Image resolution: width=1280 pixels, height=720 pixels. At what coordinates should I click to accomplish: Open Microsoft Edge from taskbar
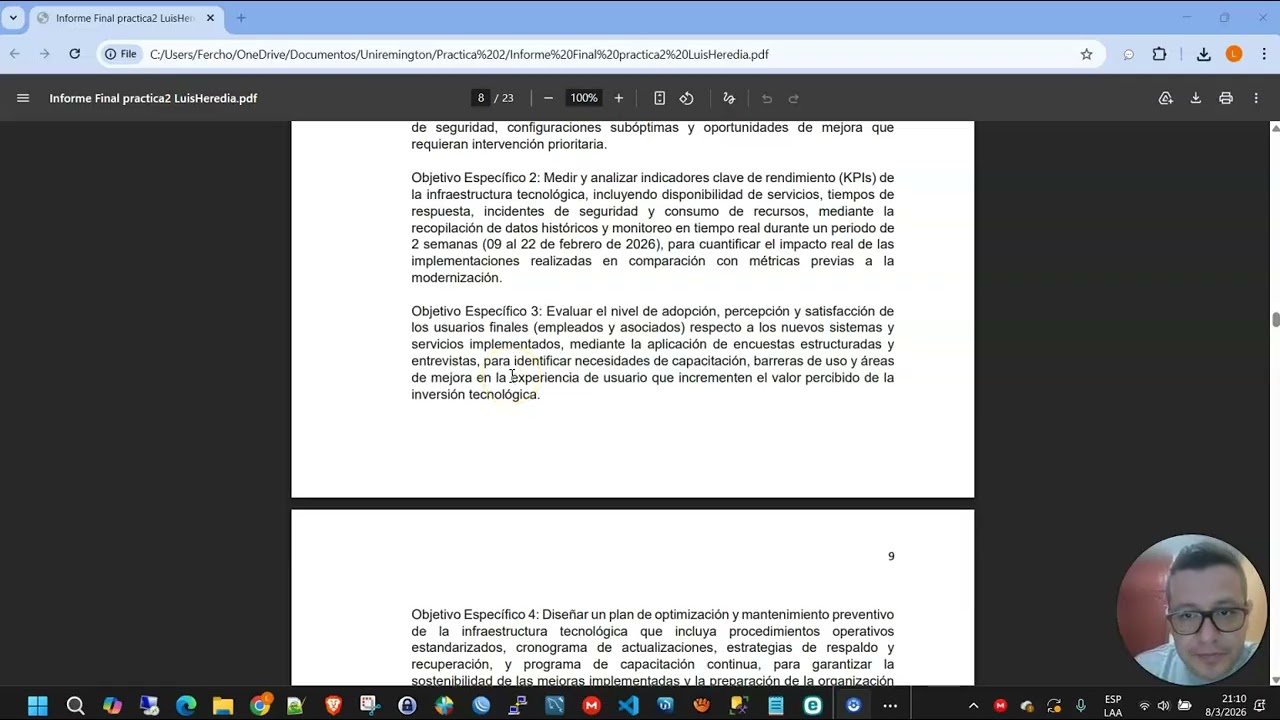(186, 706)
